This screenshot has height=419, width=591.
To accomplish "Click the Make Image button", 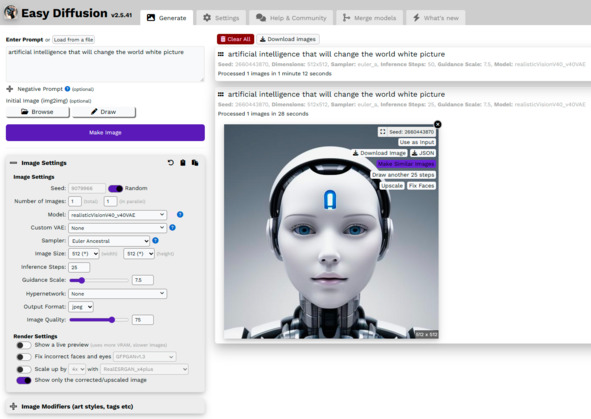I will click(x=105, y=133).
